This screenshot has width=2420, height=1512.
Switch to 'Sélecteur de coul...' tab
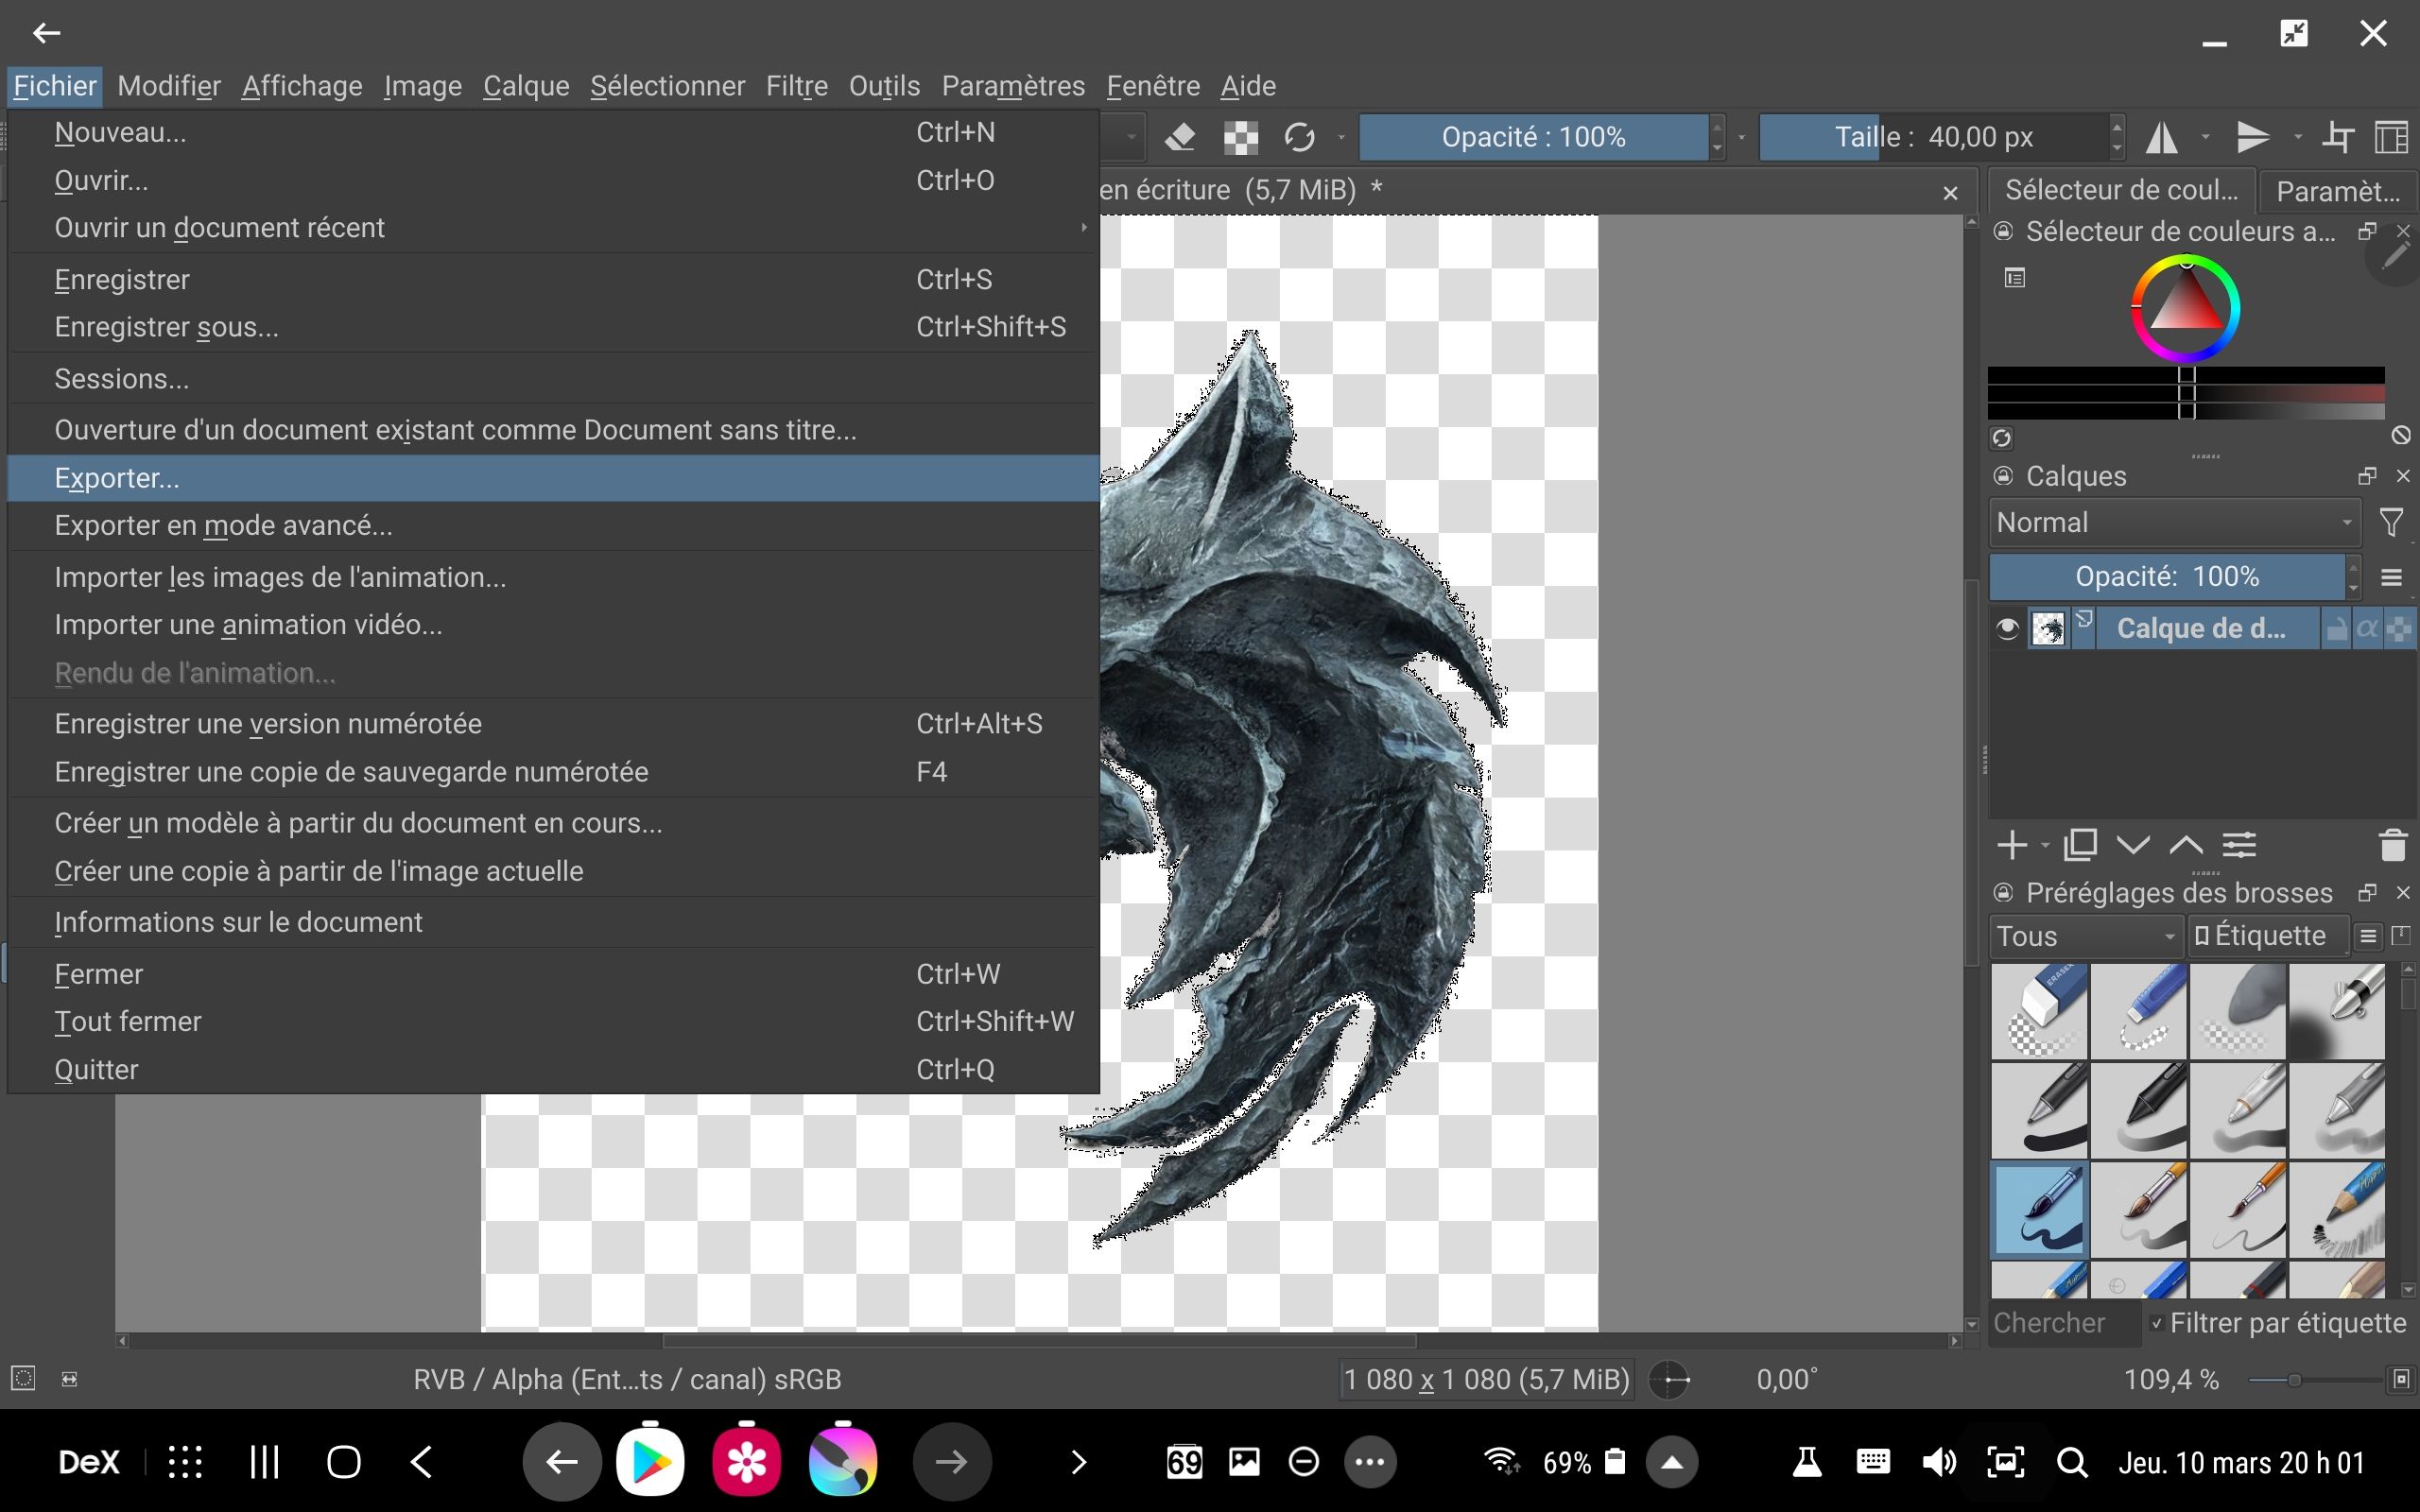(2120, 190)
